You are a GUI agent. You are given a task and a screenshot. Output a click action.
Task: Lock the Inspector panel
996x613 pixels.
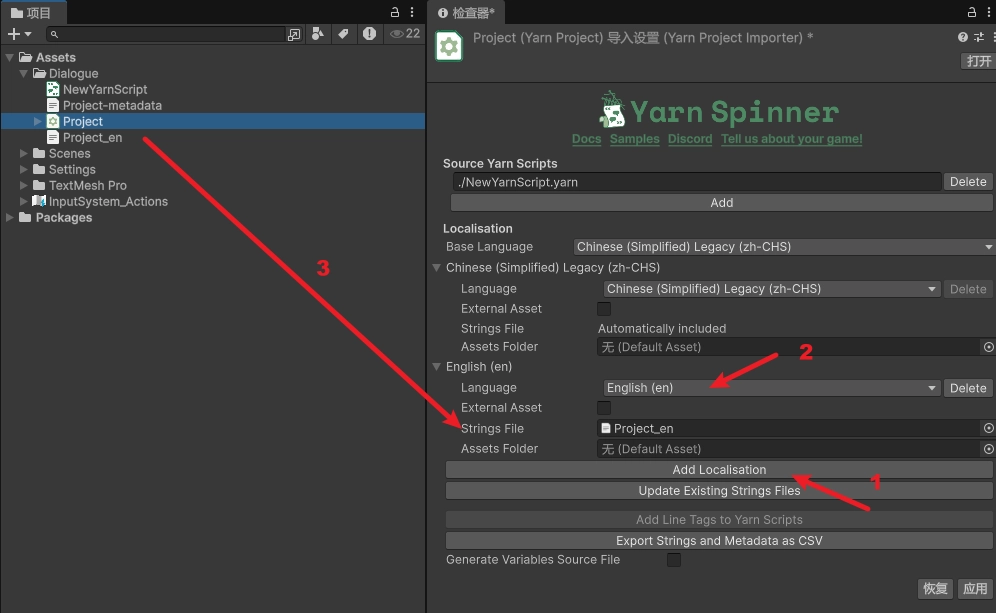pyautogui.click(x=971, y=12)
